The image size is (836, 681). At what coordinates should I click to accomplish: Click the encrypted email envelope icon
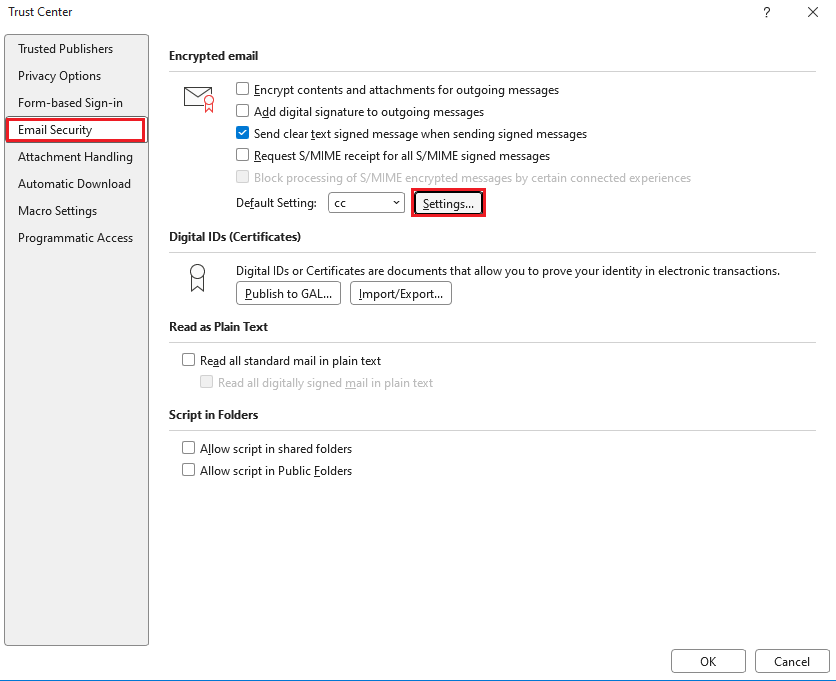click(x=199, y=98)
